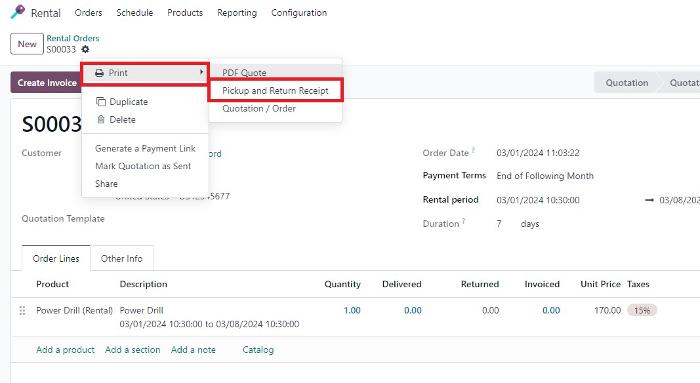Screen dimensions: 700x383
Task: Expand the Print submenu arrow
Action: click(201, 72)
